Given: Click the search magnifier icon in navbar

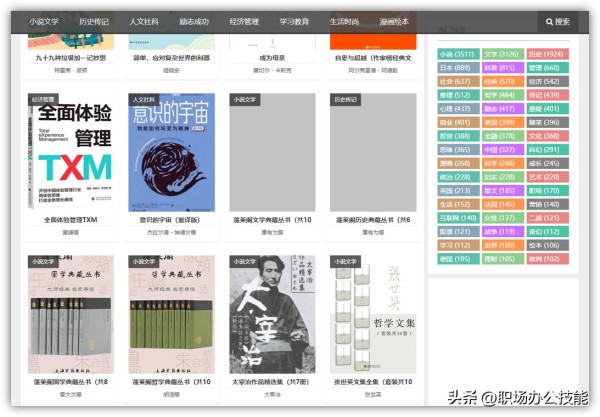Looking at the screenshot, I should coord(548,21).
